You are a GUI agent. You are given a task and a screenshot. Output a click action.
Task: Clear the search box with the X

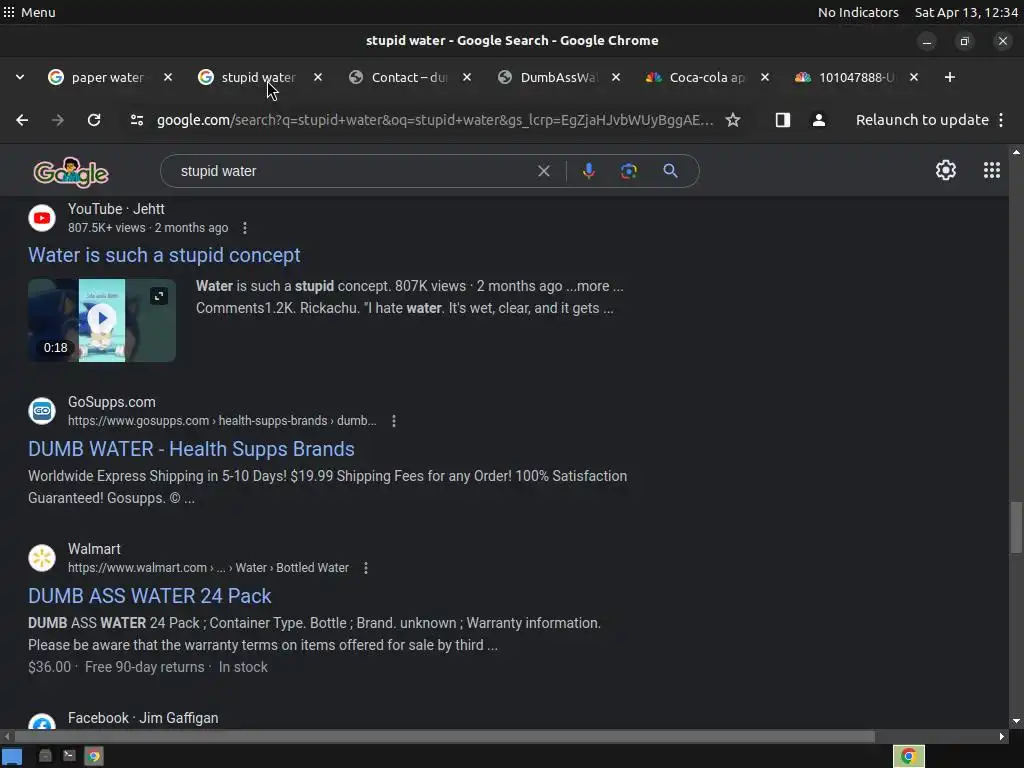(x=543, y=171)
